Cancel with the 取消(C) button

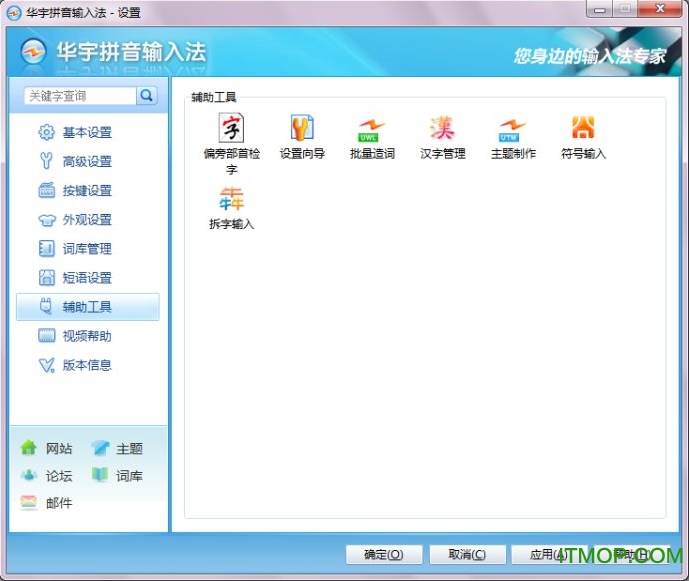[x=467, y=554]
